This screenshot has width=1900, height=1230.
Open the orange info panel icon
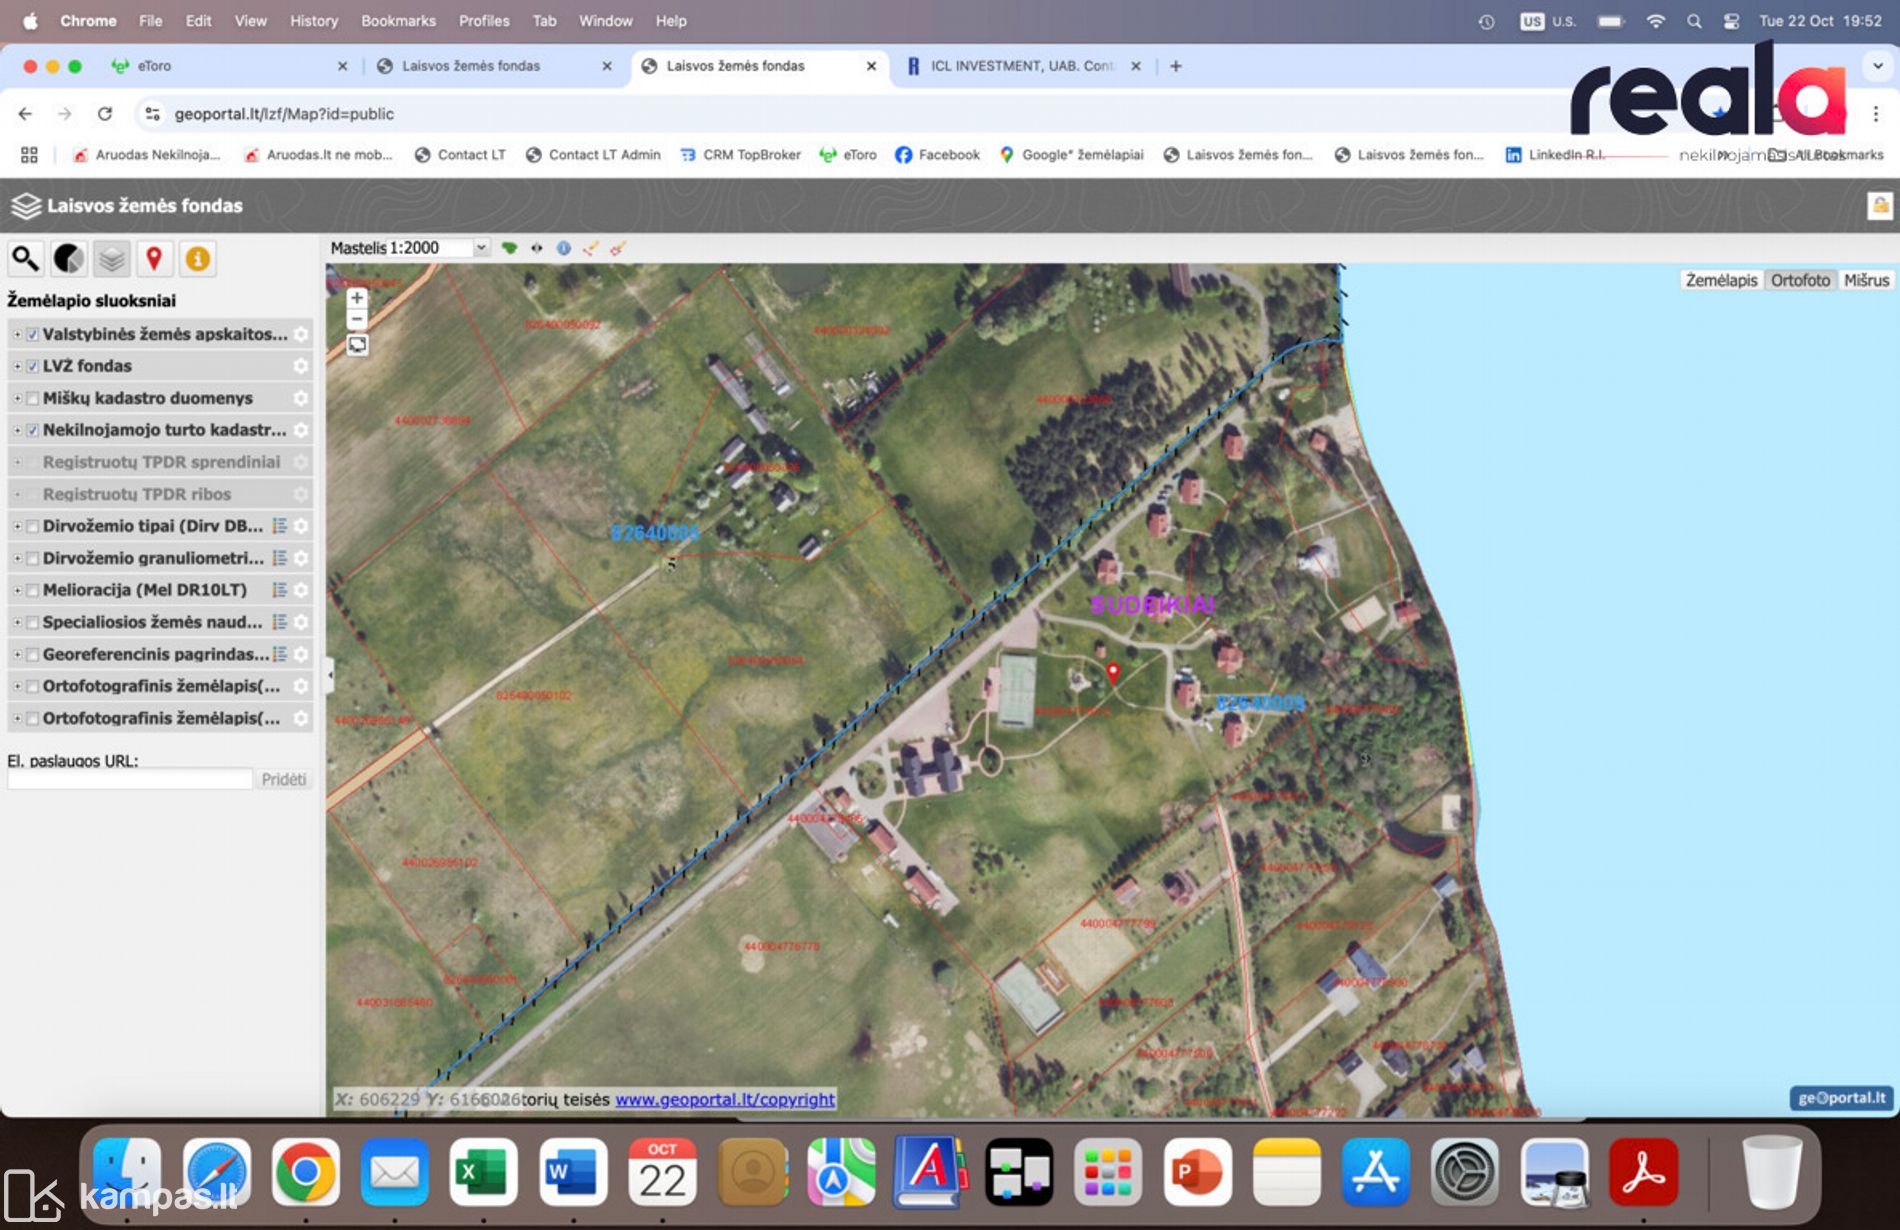(198, 259)
